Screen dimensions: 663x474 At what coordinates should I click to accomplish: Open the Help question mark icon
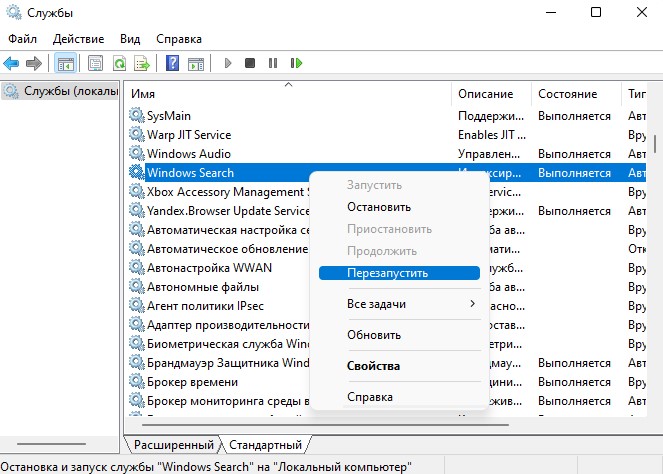point(172,63)
